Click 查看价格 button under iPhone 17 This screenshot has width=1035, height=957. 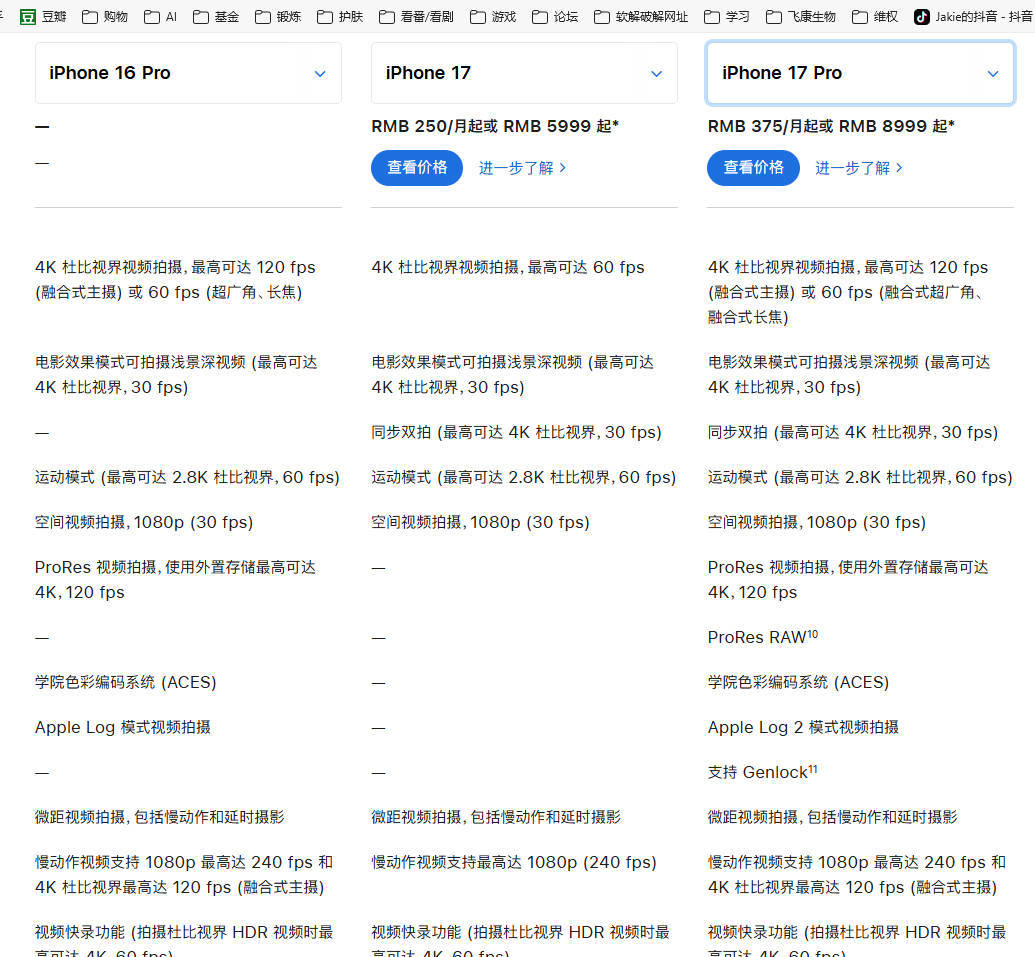(417, 168)
